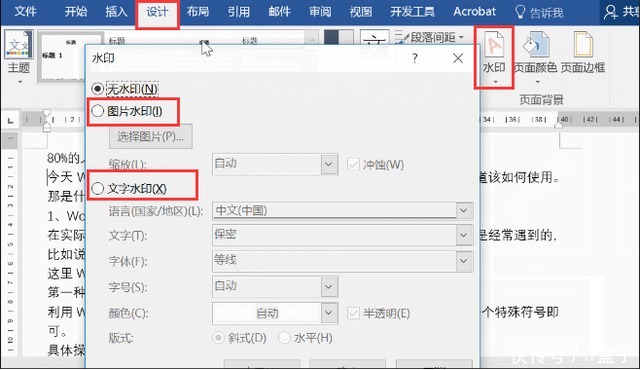Click the right indent marker on ruler
The width and height of the screenshot is (640, 370).
tap(559, 125)
